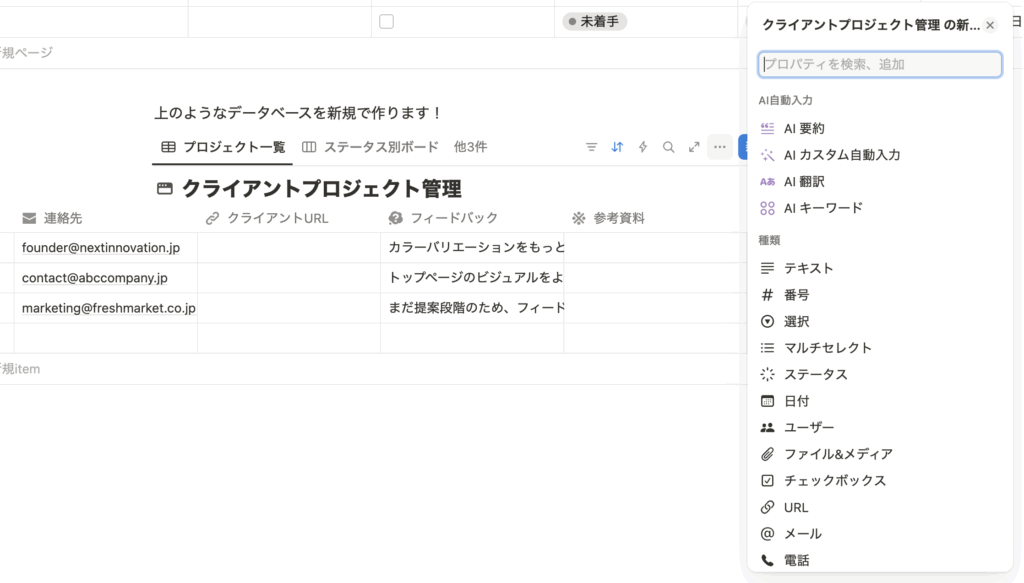This screenshot has width=1024, height=583.
Task: Choose AI キーワード property type
Action: (822, 208)
